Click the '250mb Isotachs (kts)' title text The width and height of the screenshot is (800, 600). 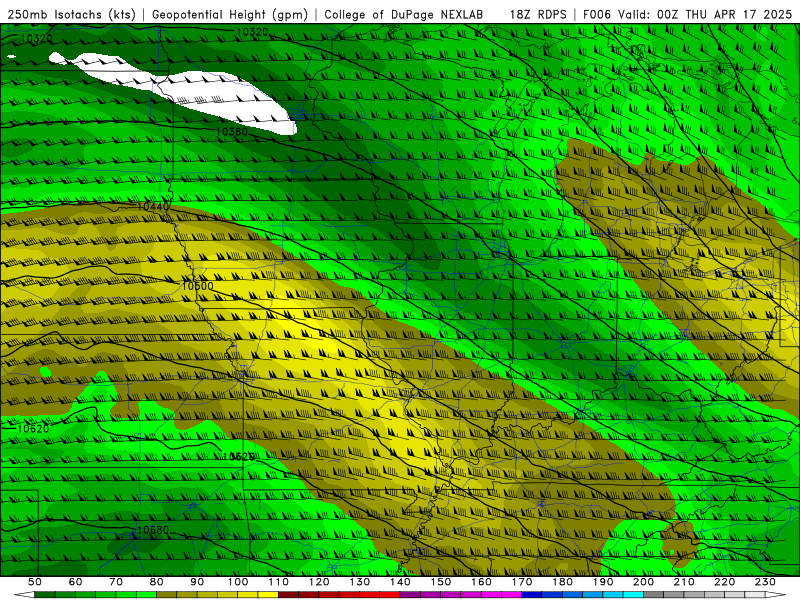(x=71, y=14)
